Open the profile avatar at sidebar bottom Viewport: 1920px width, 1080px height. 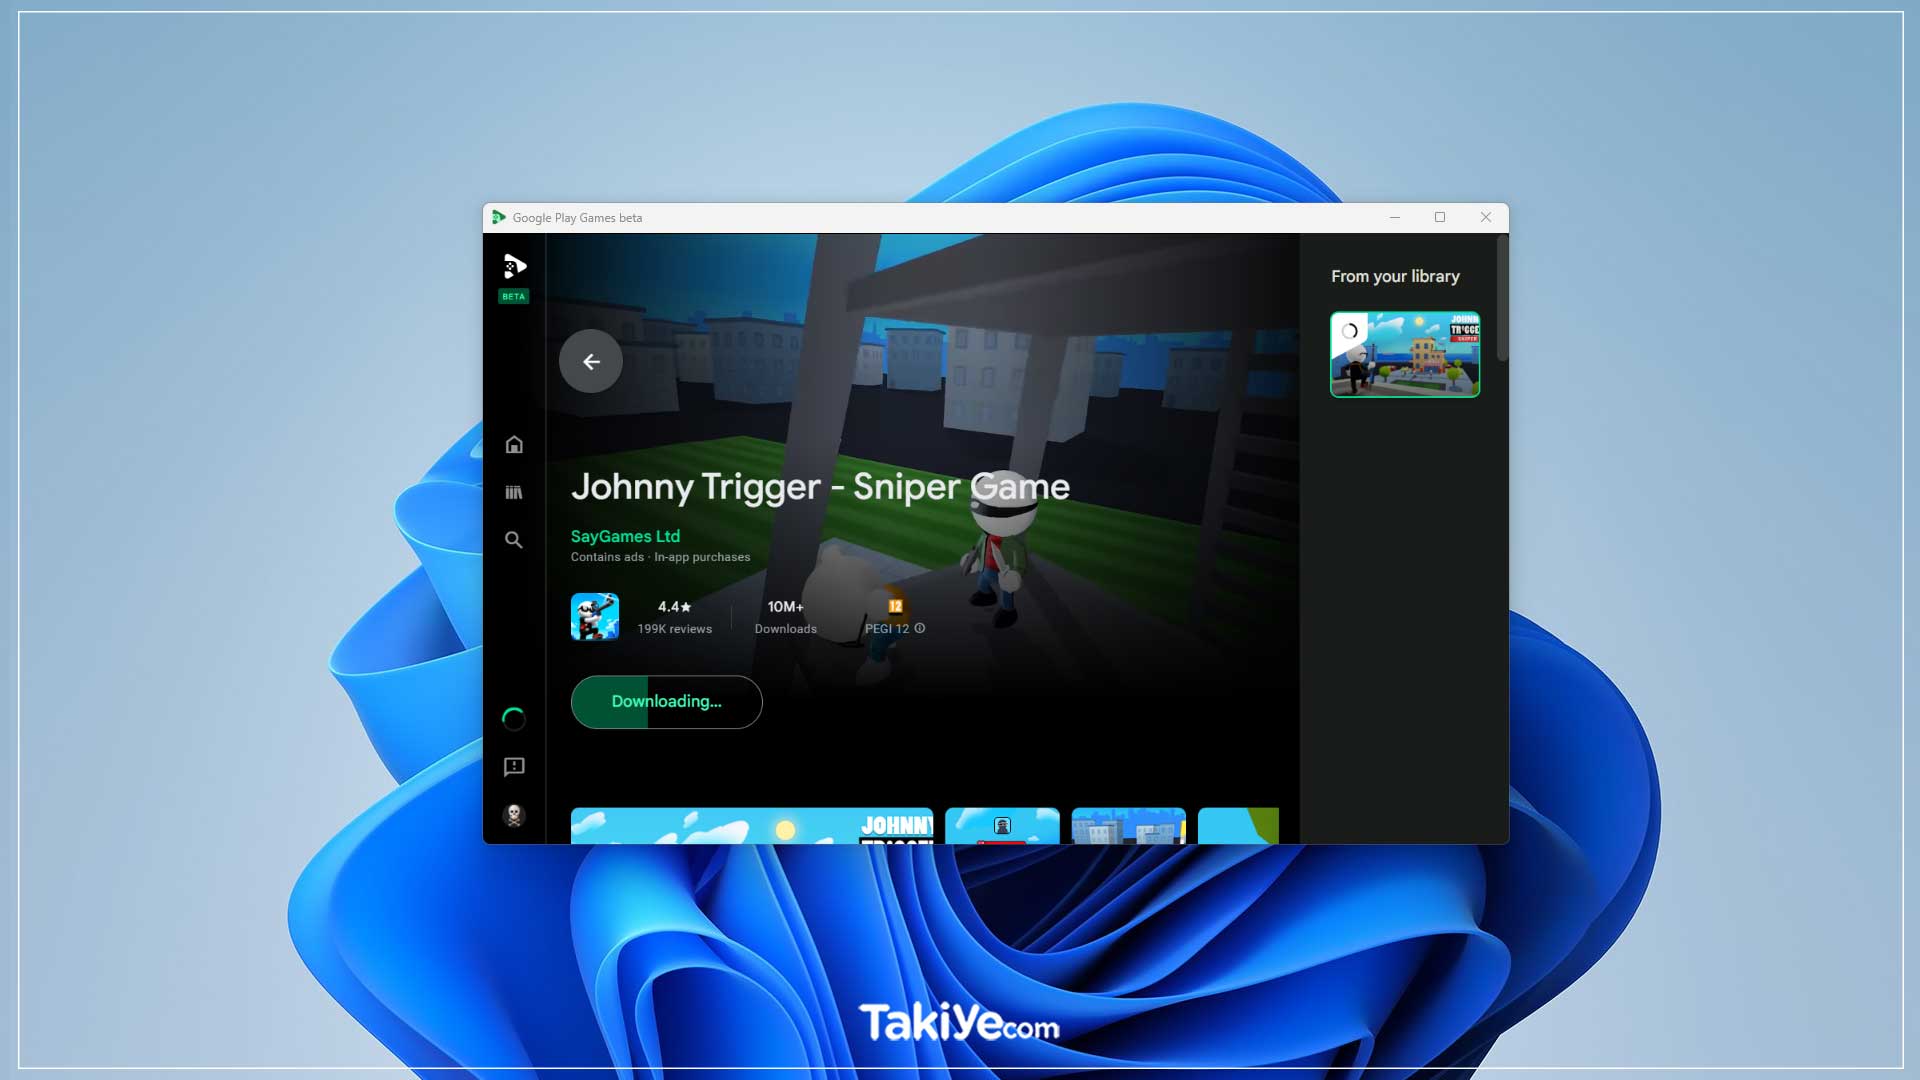click(514, 815)
